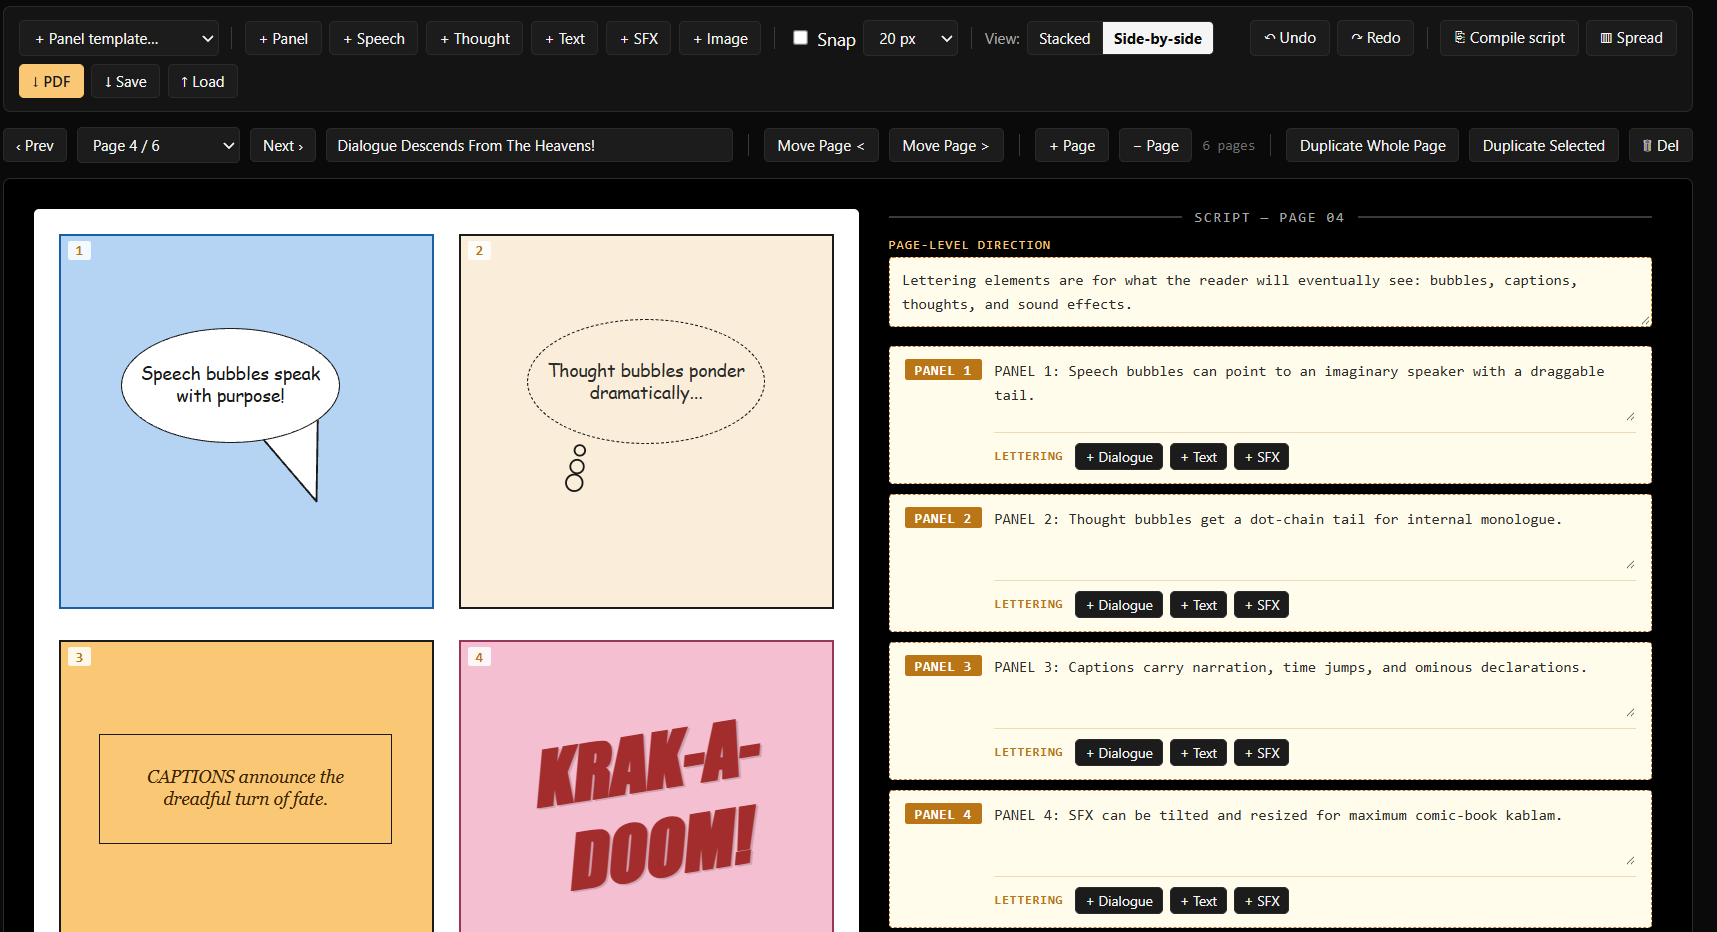1717x932 pixels.
Task: Add Dialogue lettering to Panel 1
Action: pos(1119,457)
